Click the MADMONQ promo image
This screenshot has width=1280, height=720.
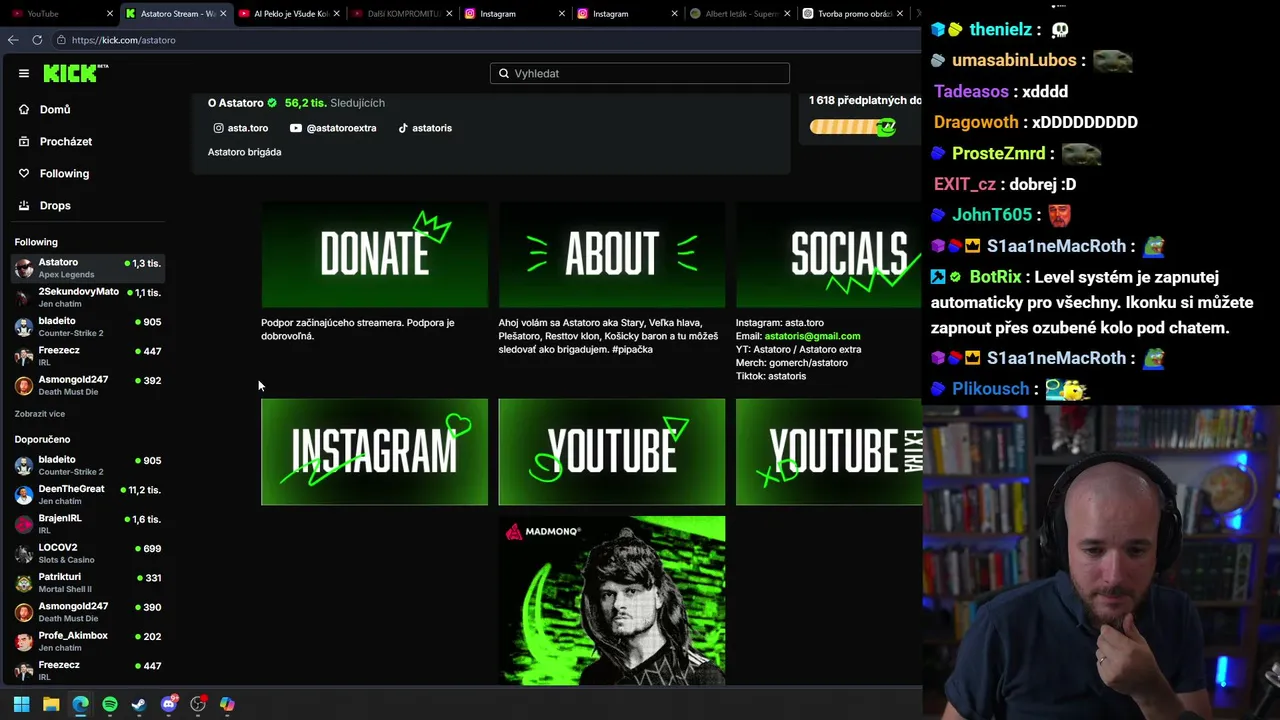pyautogui.click(x=612, y=600)
